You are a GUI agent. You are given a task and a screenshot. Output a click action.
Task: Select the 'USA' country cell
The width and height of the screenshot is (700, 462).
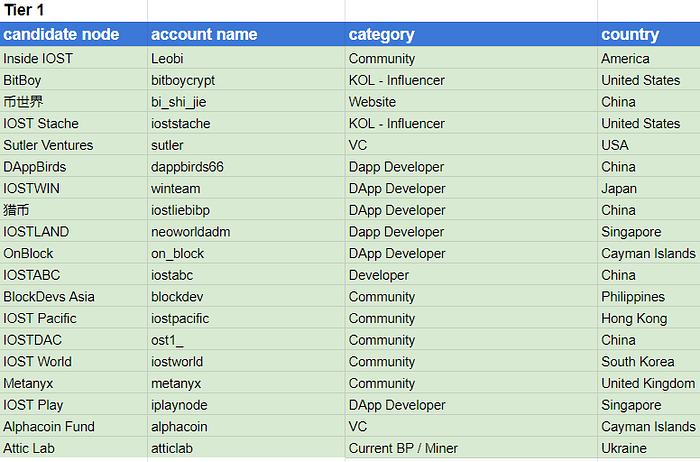[x=649, y=145]
